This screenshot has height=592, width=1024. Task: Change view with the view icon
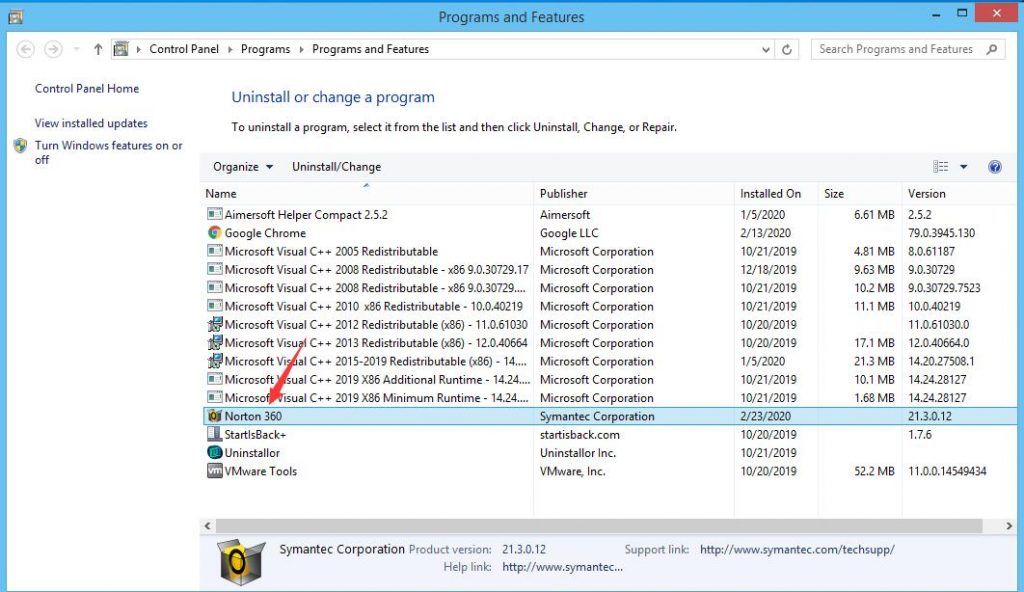click(940, 167)
